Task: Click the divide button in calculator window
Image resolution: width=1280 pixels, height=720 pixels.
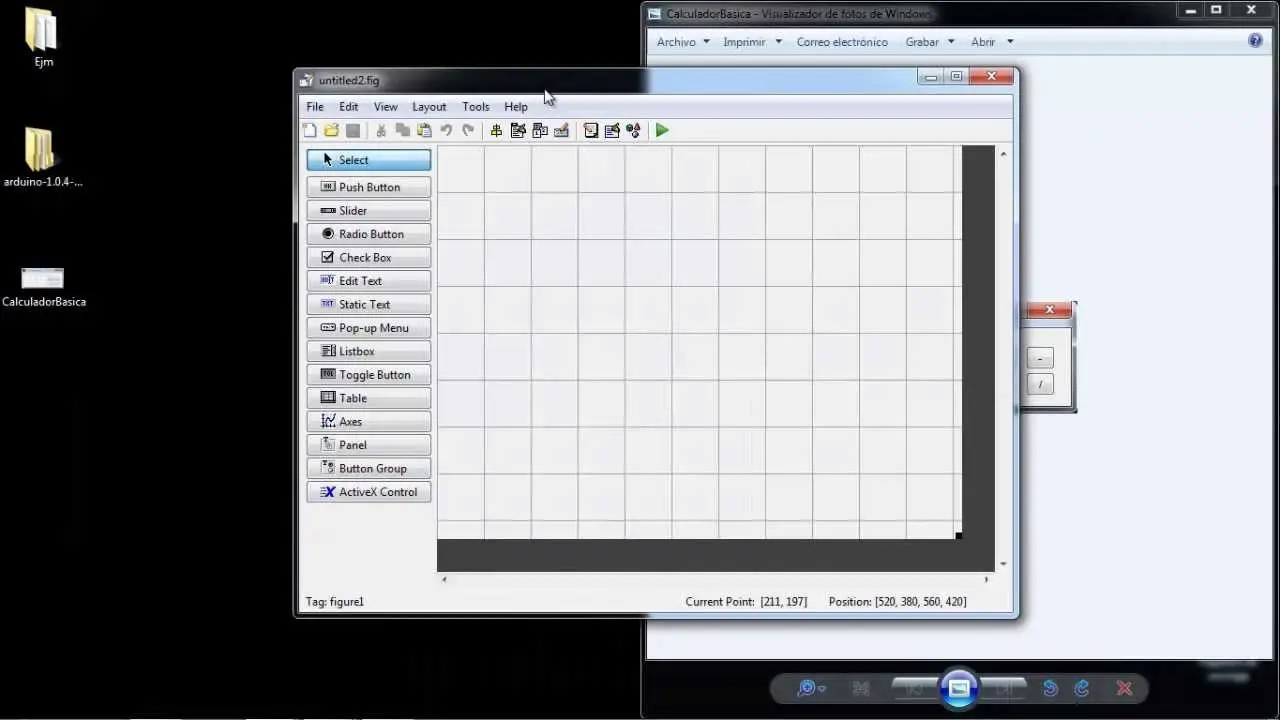Action: point(1040,384)
